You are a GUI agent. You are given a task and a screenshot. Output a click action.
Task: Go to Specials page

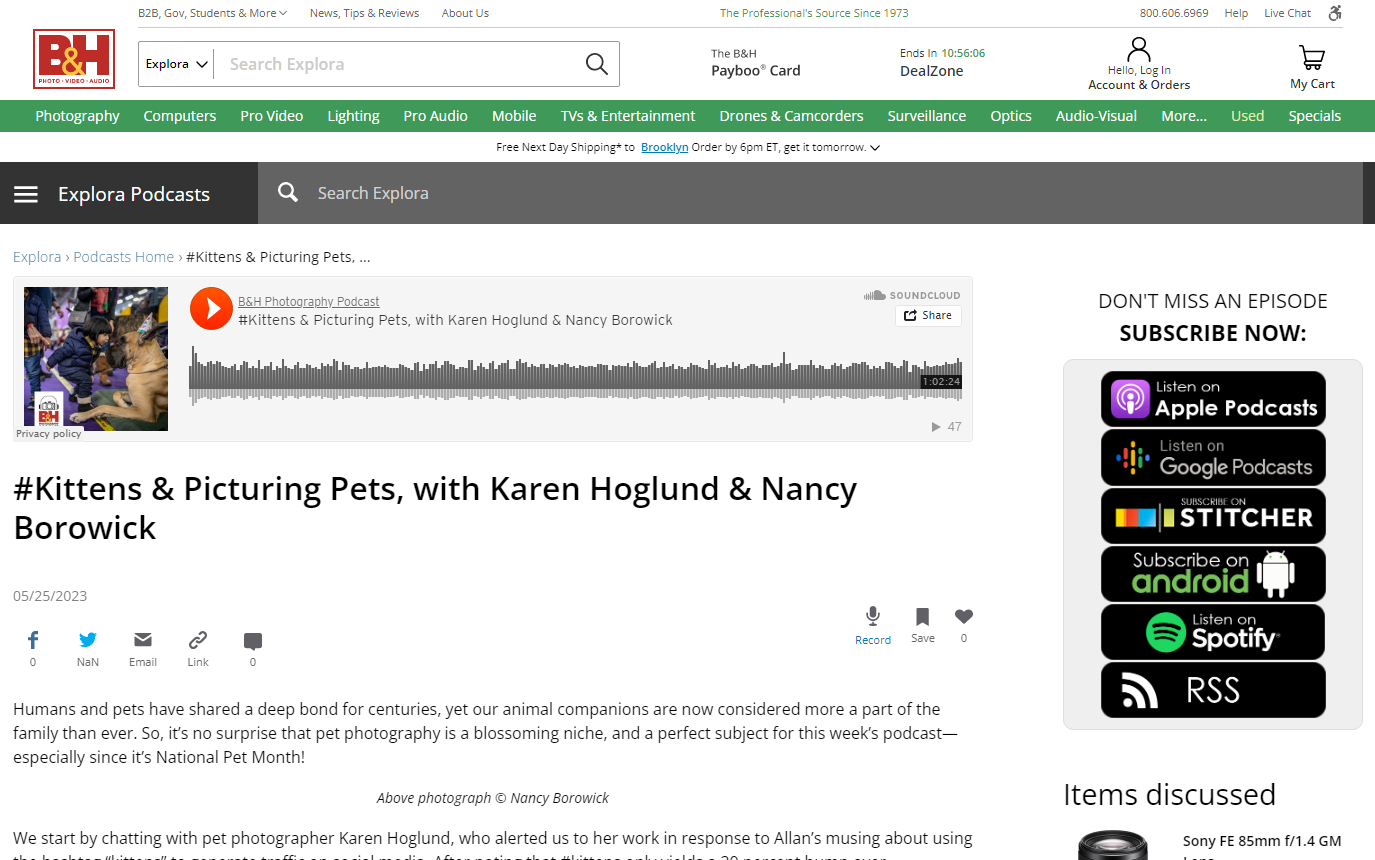[x=1314, y=116]
